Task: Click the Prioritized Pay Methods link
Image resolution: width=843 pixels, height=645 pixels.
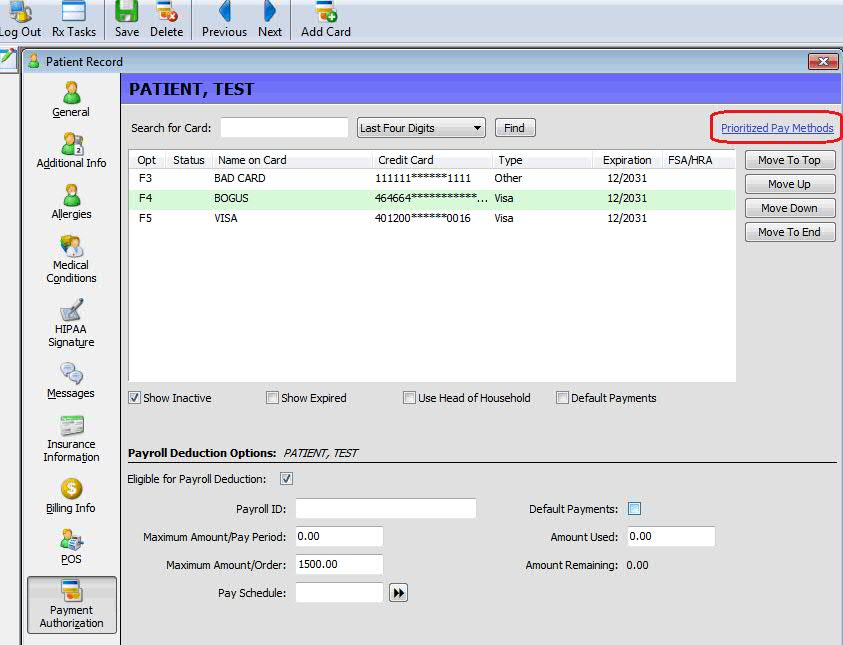Action: pyautogui.click(x=777, y=128)
